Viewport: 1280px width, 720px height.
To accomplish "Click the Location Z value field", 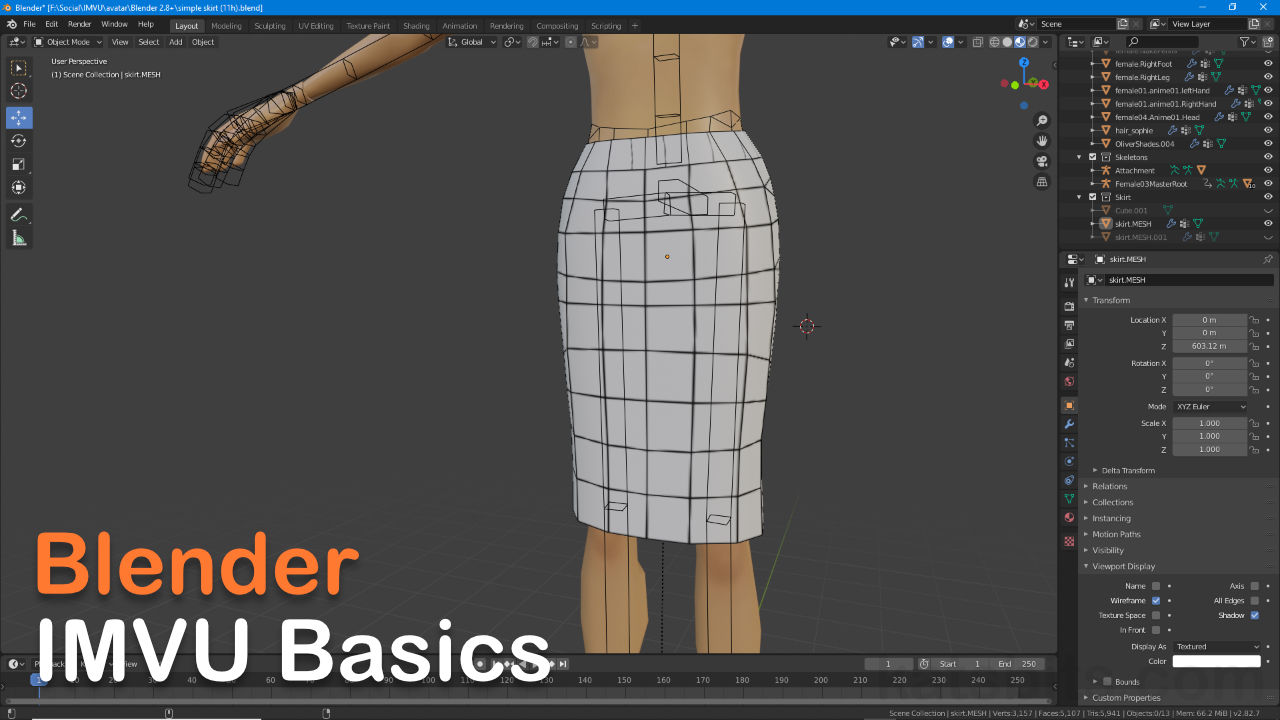I will click(x=1210, y=346).
